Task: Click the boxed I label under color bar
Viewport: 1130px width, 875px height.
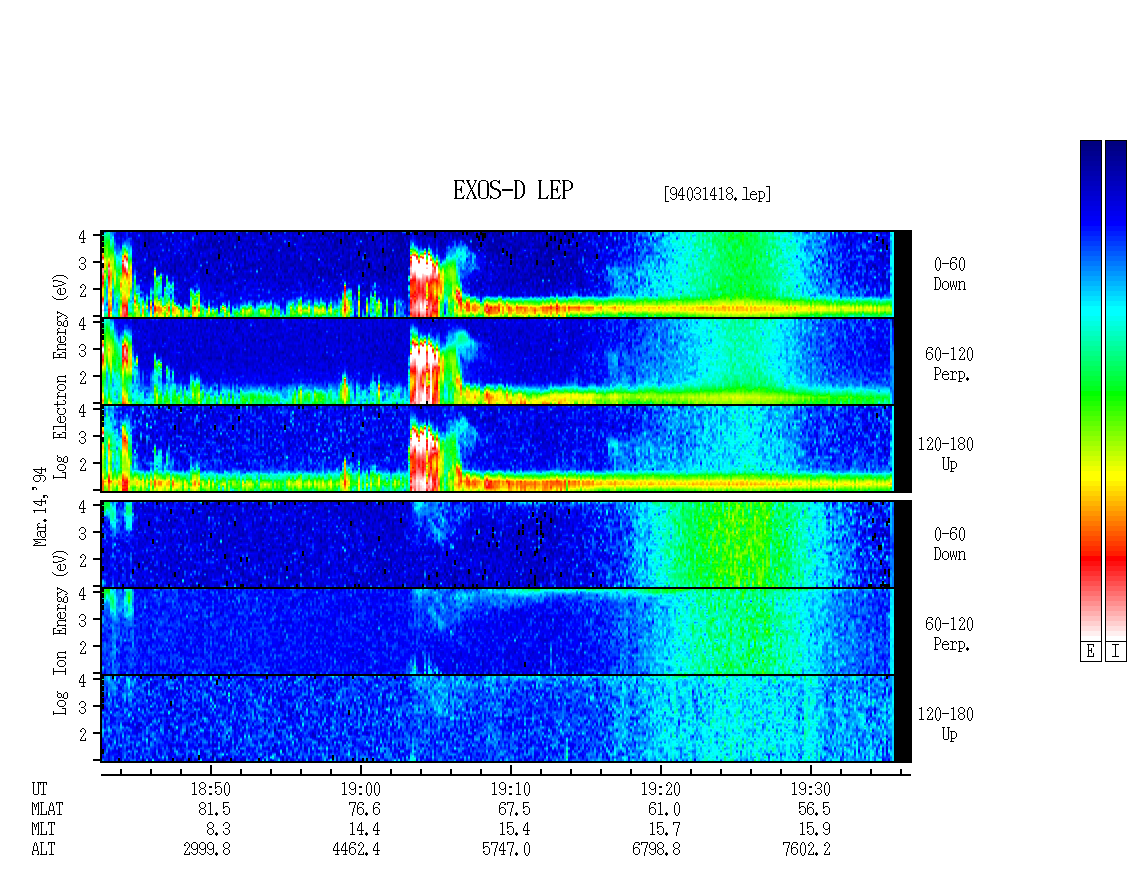Action: pyautogui.click(x=1116, y=652)
